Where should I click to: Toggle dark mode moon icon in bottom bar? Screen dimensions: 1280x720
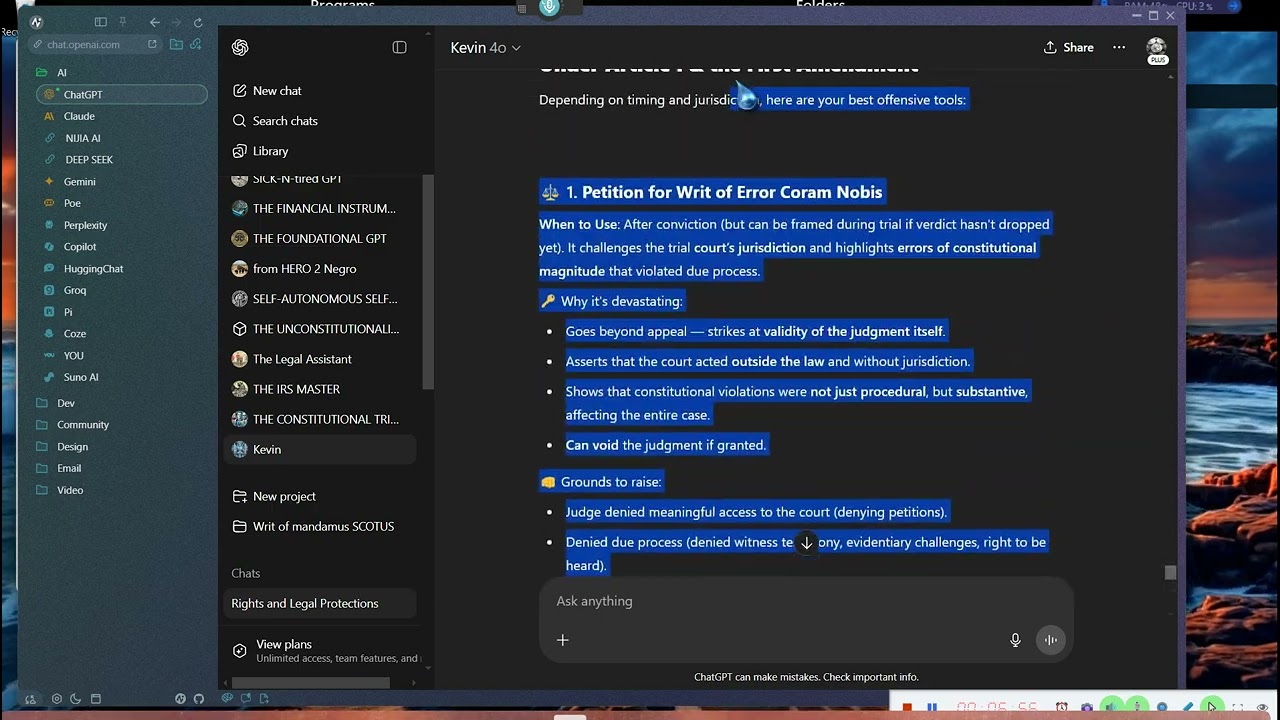point(75,699)
